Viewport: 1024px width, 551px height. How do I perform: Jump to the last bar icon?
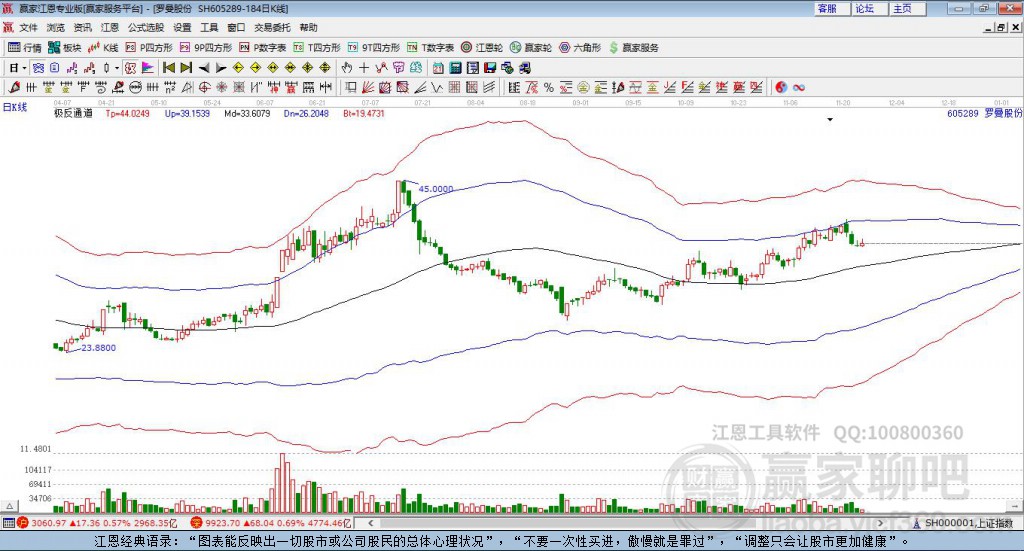[x=186, y=68]
